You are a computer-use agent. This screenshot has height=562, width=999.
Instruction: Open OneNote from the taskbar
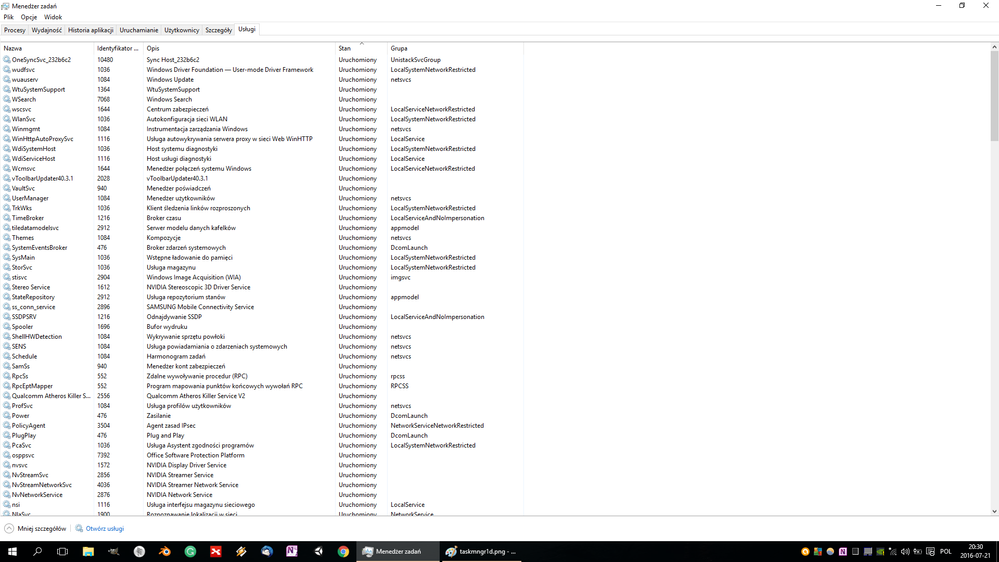pyautogui.click(x=292, y=551)
